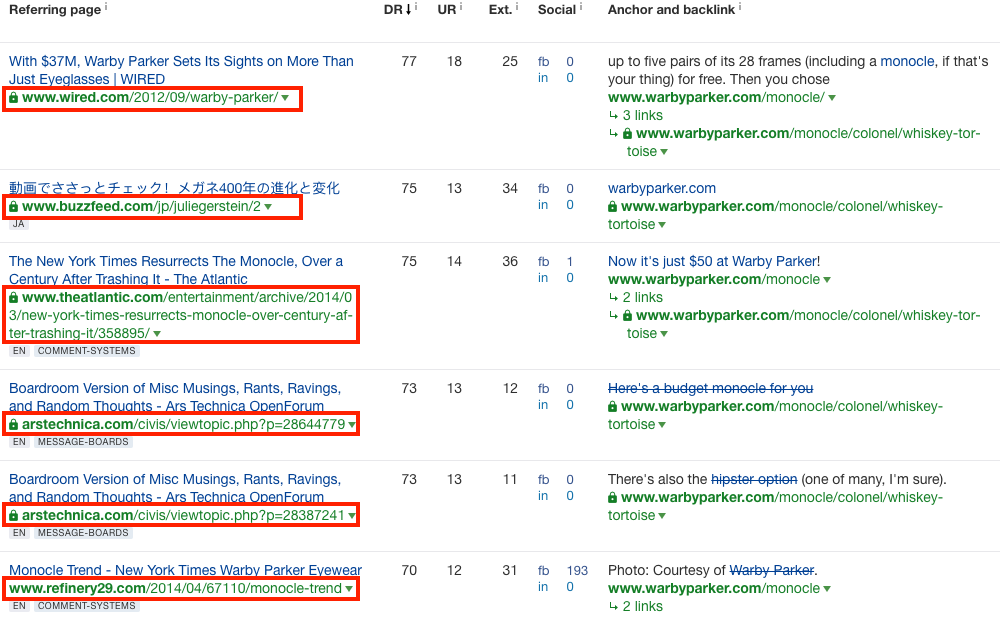Click the fb count 1 in Atlantic row
1000x618 pixels.
pyautogui.click(x=570, y=261)
